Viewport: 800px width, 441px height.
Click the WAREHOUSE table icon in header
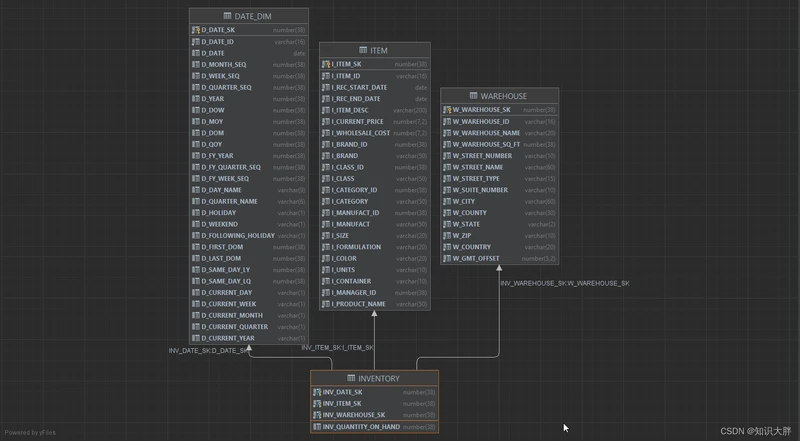point(473,96)
